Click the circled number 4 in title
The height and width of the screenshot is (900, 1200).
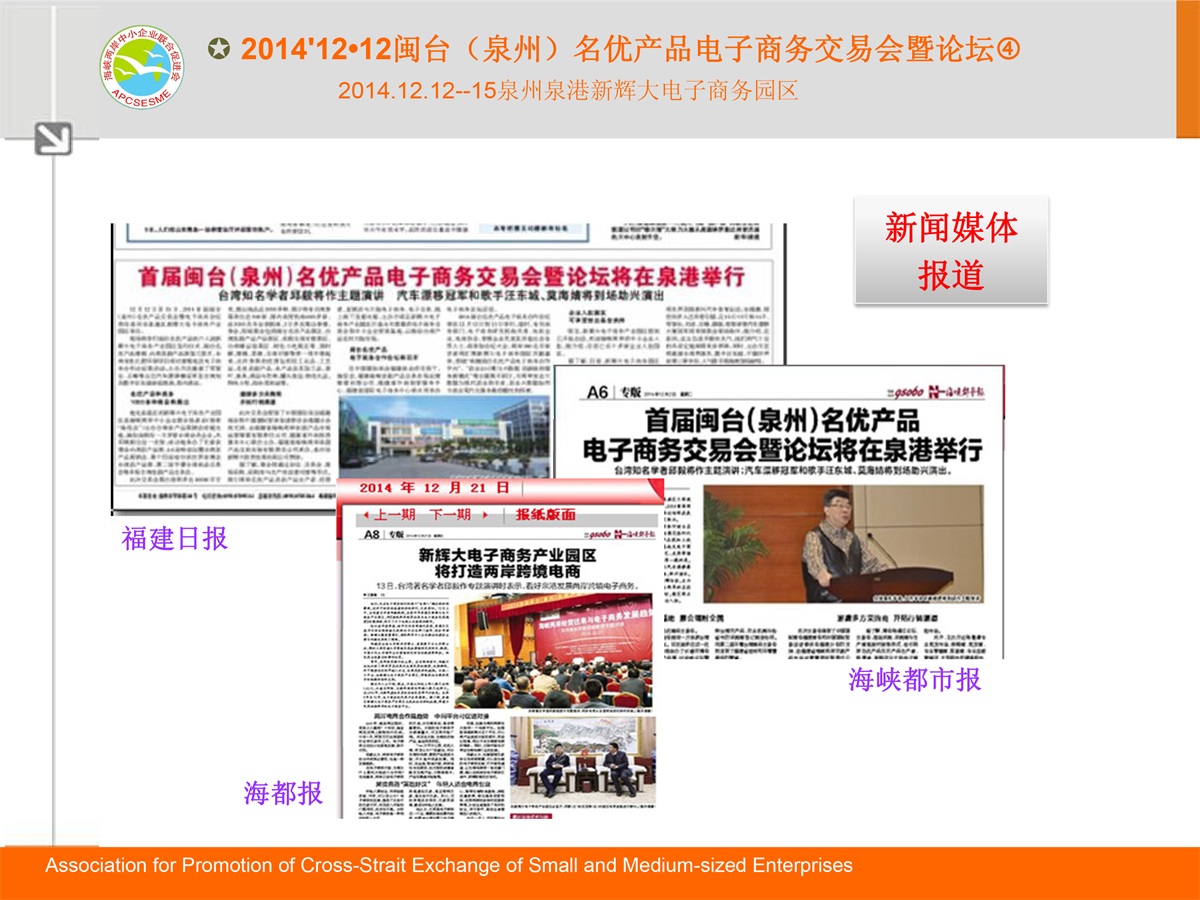[1009, 48]
